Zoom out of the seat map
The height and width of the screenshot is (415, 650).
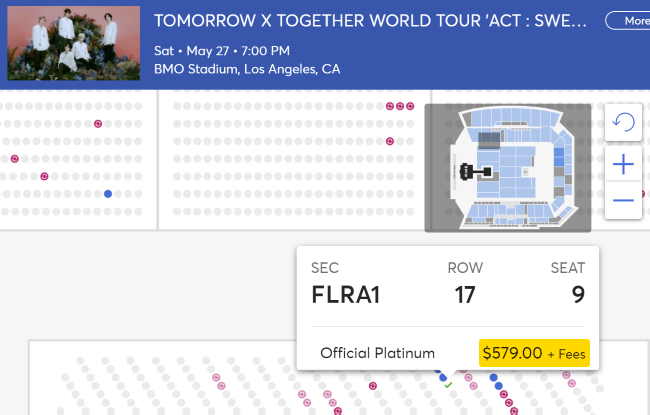pos(623,200)
